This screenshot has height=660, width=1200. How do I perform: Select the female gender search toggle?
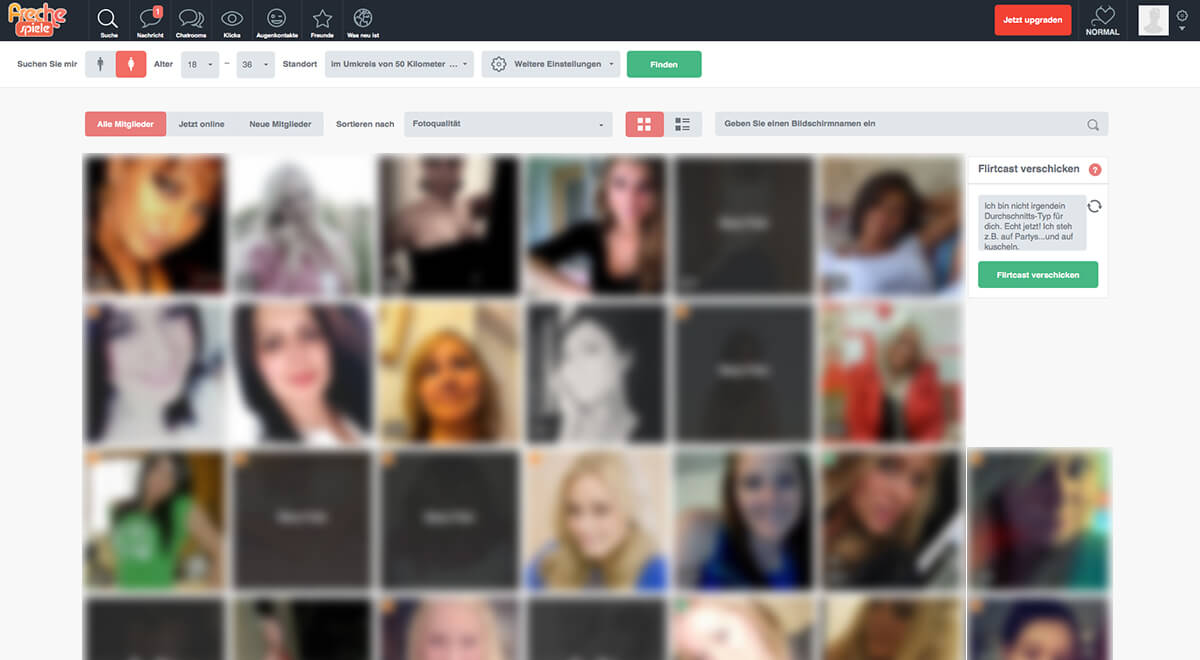coord(131,64)
